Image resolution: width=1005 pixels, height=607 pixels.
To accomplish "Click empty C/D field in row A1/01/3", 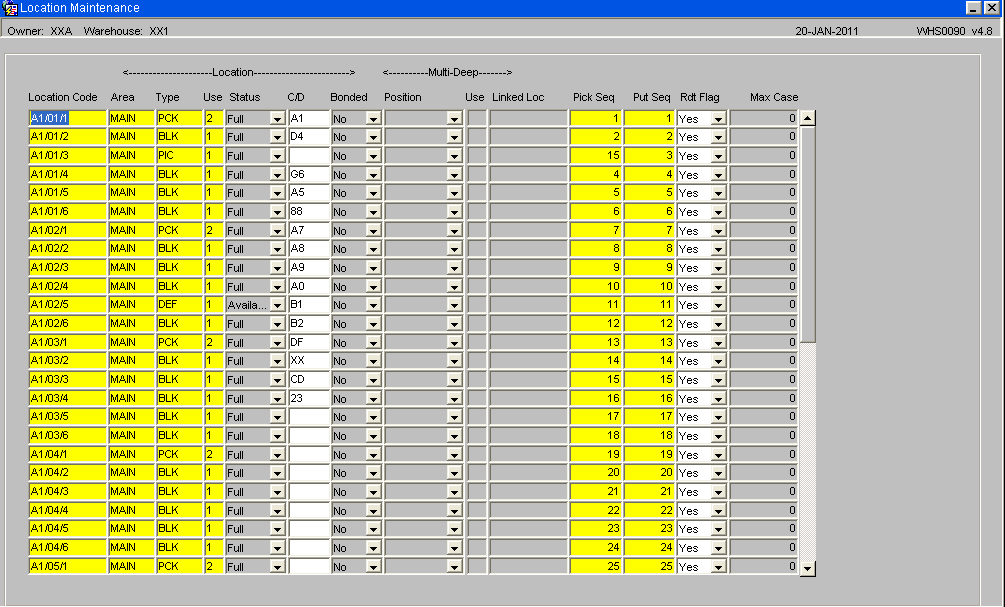I will [x=309, y=155].
